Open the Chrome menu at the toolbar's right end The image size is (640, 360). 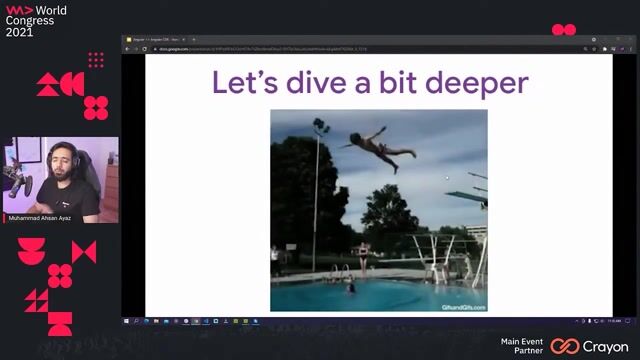631,49
